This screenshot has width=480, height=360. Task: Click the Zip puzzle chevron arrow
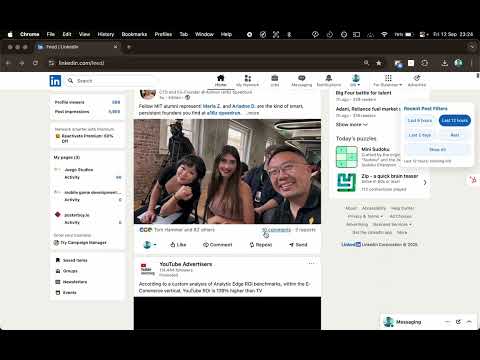coord(425,182)
